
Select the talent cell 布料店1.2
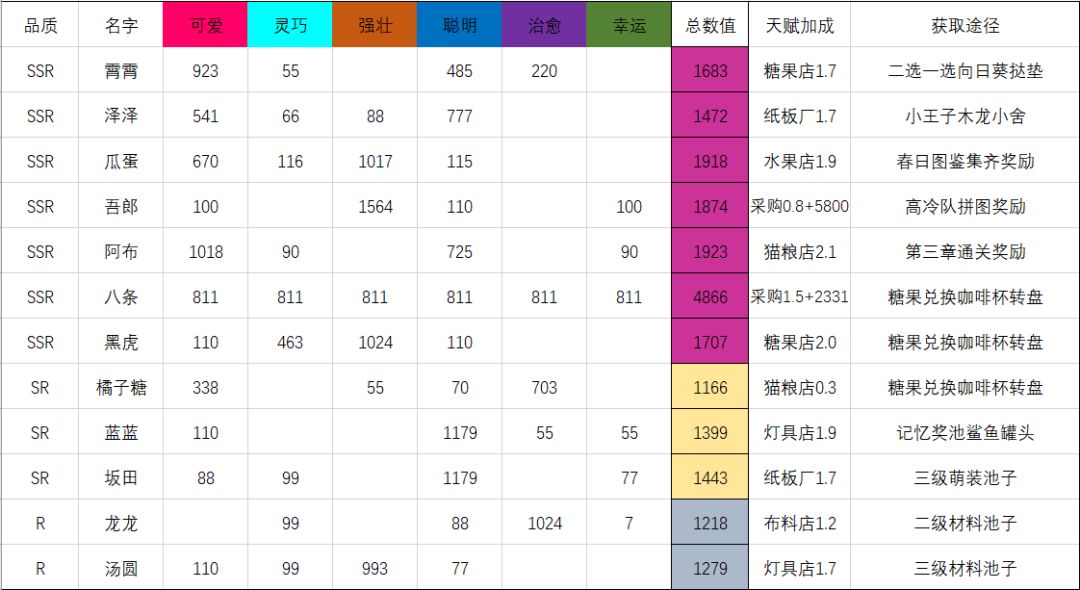[x=800, y=523]
